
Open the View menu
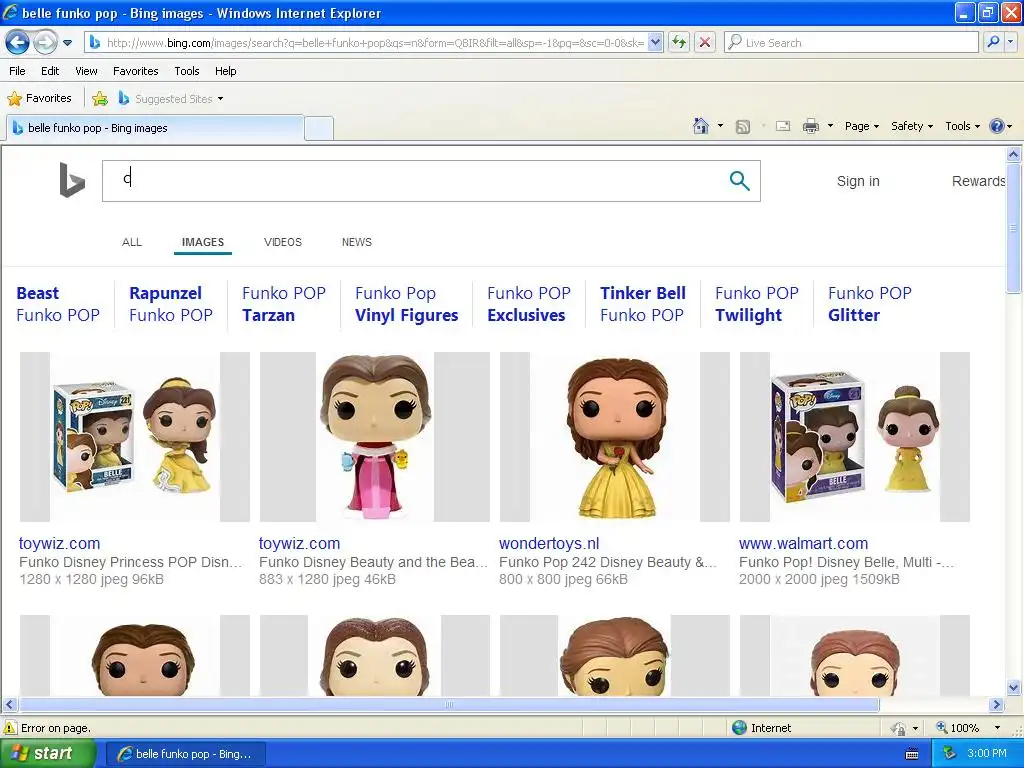click(86, 71)
